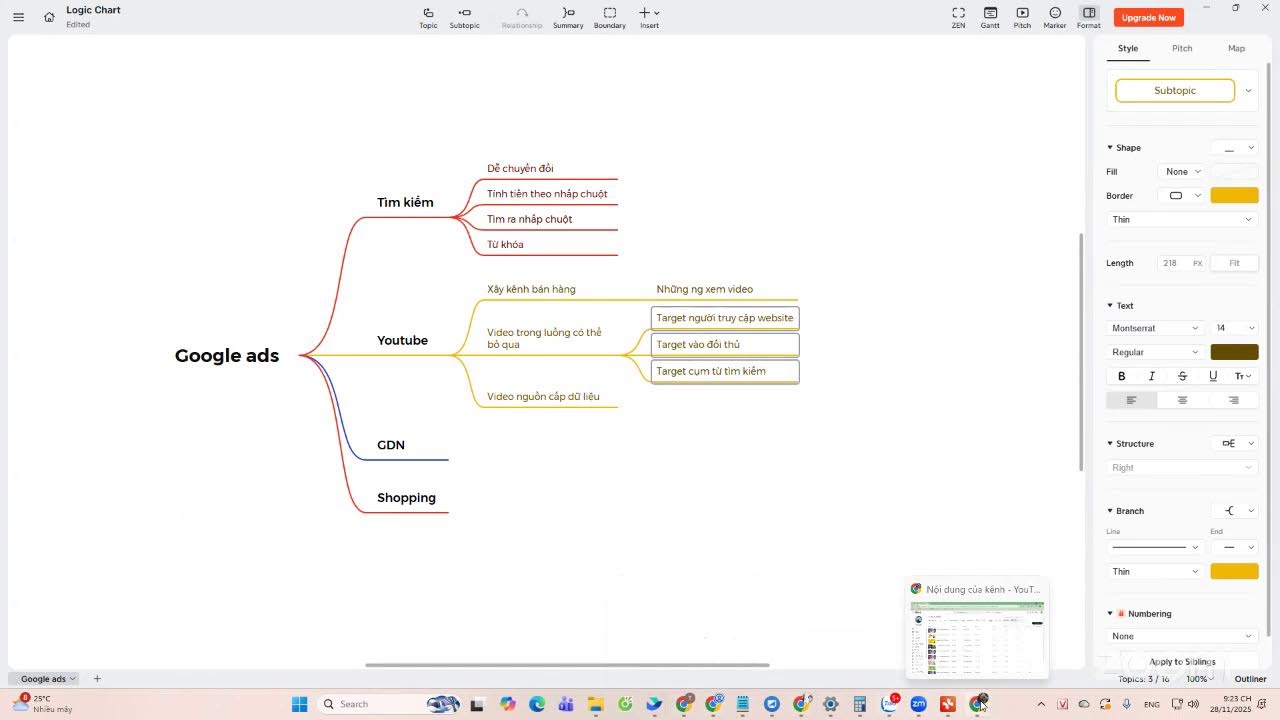Open the hamburger main menu
Image resolution: width=1280 pixels, height=720 pixels.
[x=18, y=17]
